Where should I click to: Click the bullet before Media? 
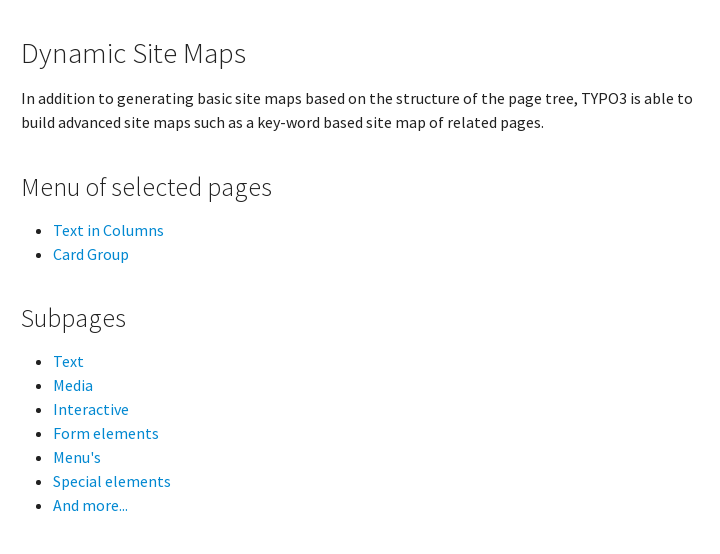(38, 387)
